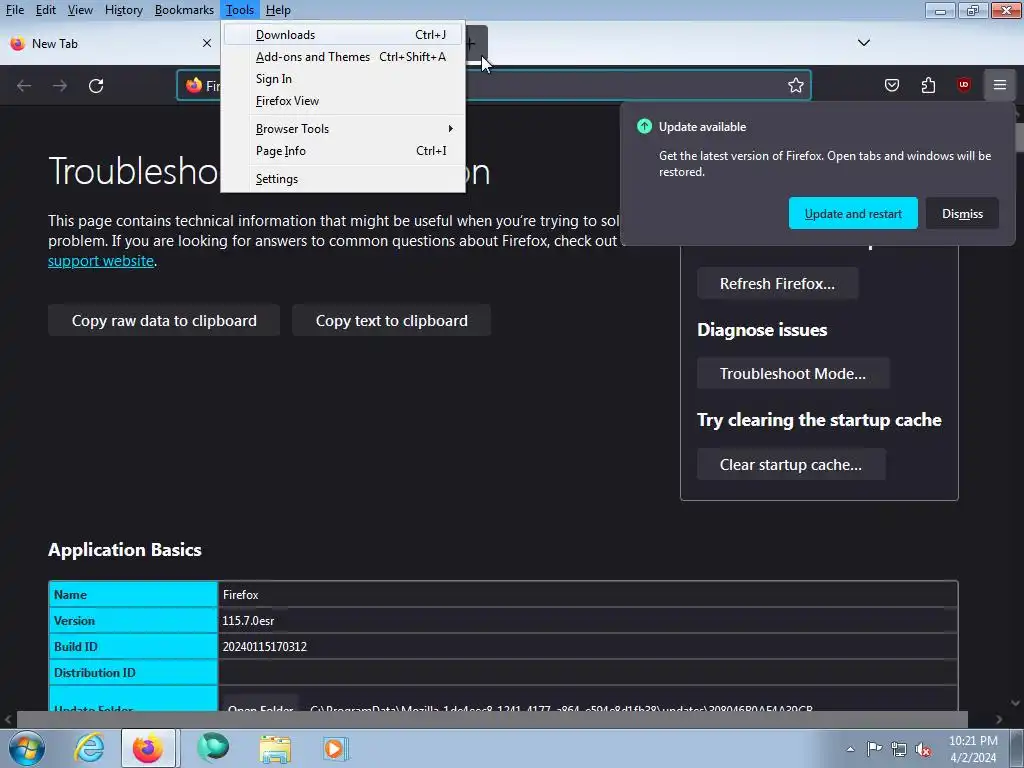Image resolution: width=1024 pixels, height=768 pixels.
Task: Click the Firefox icon in the address bar
Action: [x=194, y=86]
